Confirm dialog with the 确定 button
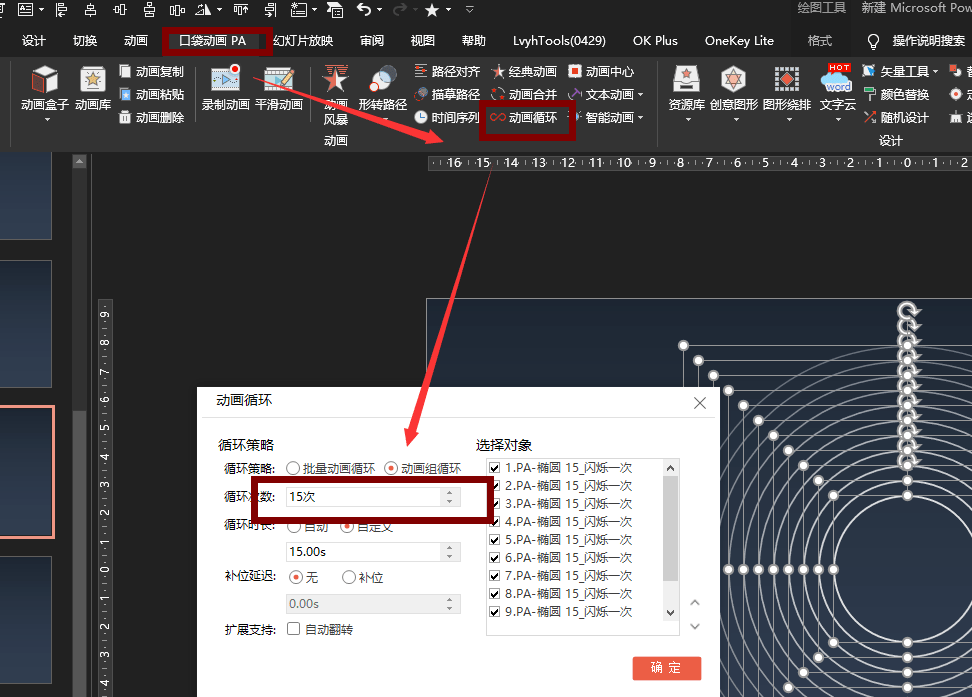 [x=666, y=668]
